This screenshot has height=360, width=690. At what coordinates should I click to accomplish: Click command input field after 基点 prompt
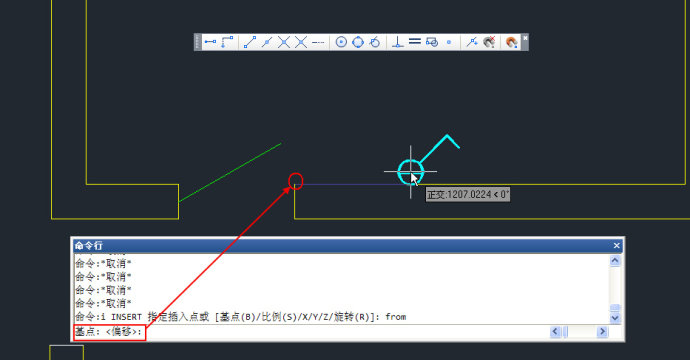(345, 332)
